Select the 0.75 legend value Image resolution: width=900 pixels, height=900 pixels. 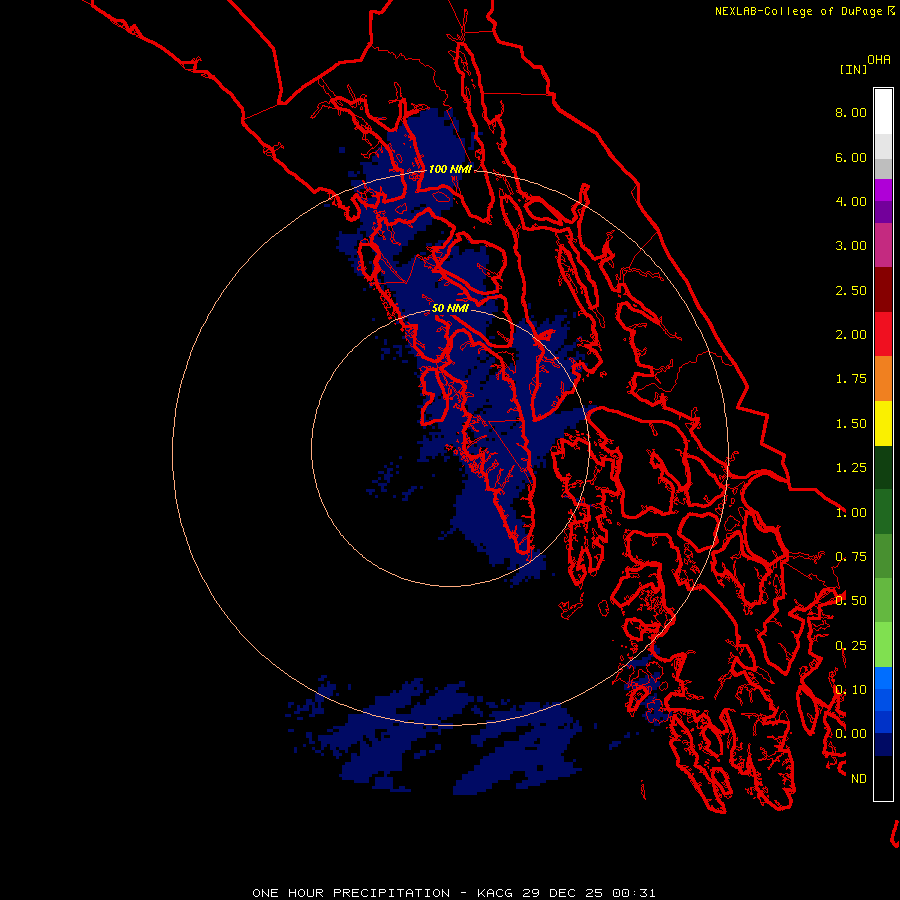coord(851,557)
